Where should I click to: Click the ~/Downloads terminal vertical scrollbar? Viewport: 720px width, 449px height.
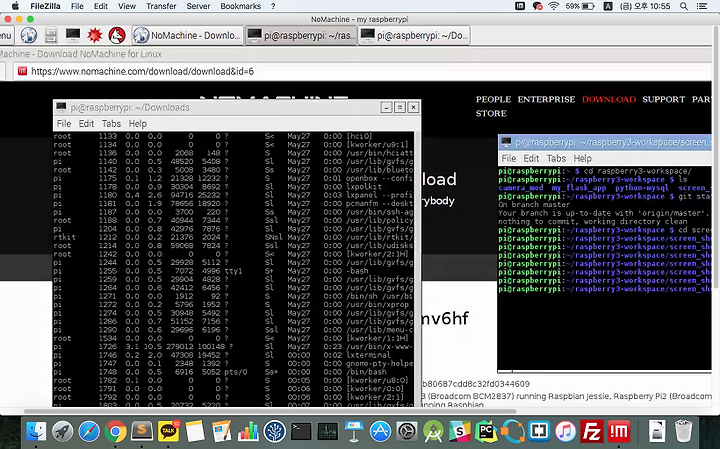point(417,269)
